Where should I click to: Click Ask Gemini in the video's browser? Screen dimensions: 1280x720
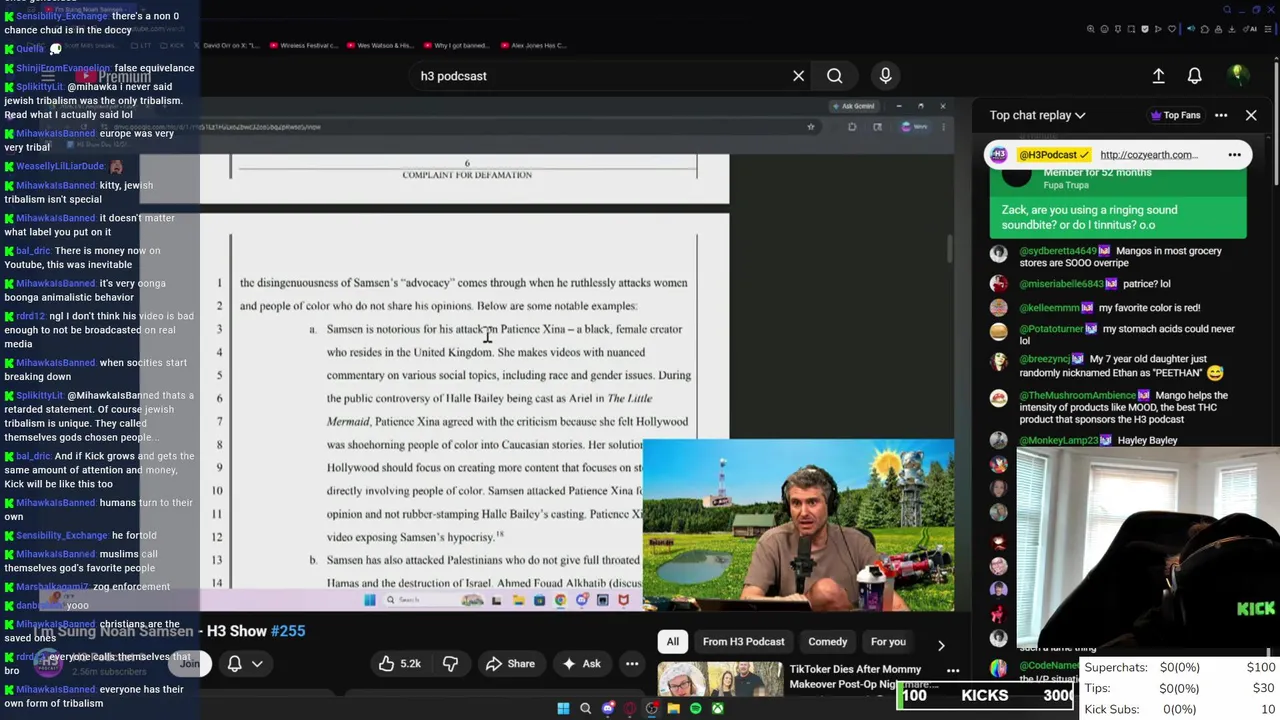(853, 106)
